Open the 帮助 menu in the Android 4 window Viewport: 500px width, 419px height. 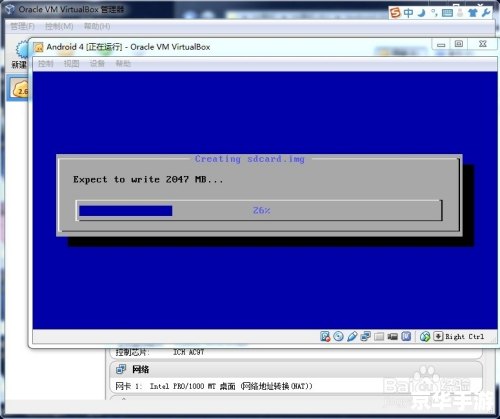(123, 63)
